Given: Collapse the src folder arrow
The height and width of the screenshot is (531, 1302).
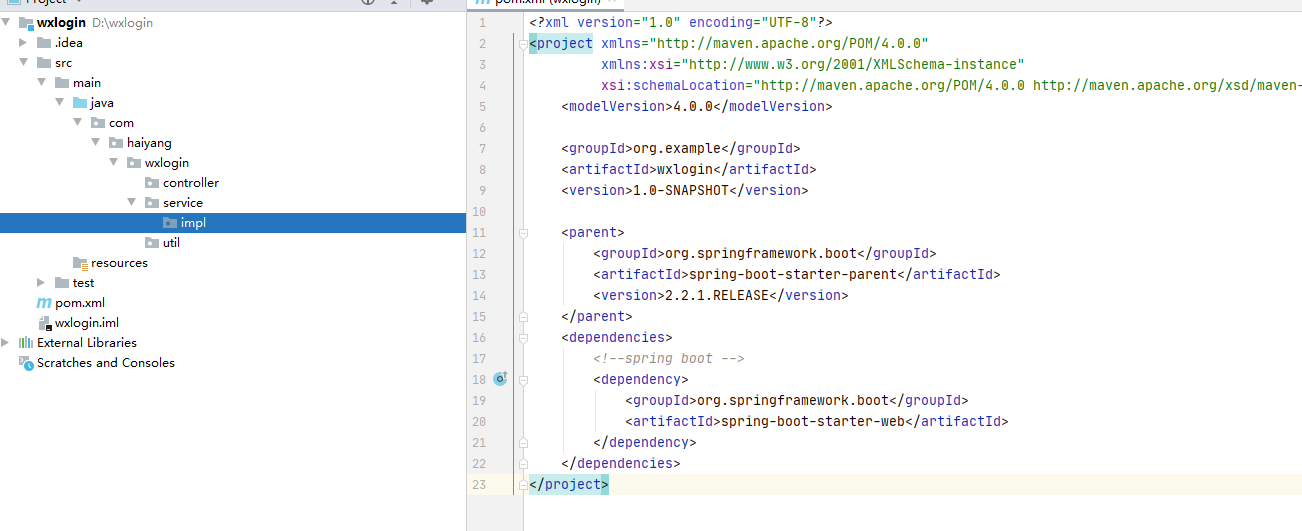Looking at the screenshot, I should coord(23,63).
